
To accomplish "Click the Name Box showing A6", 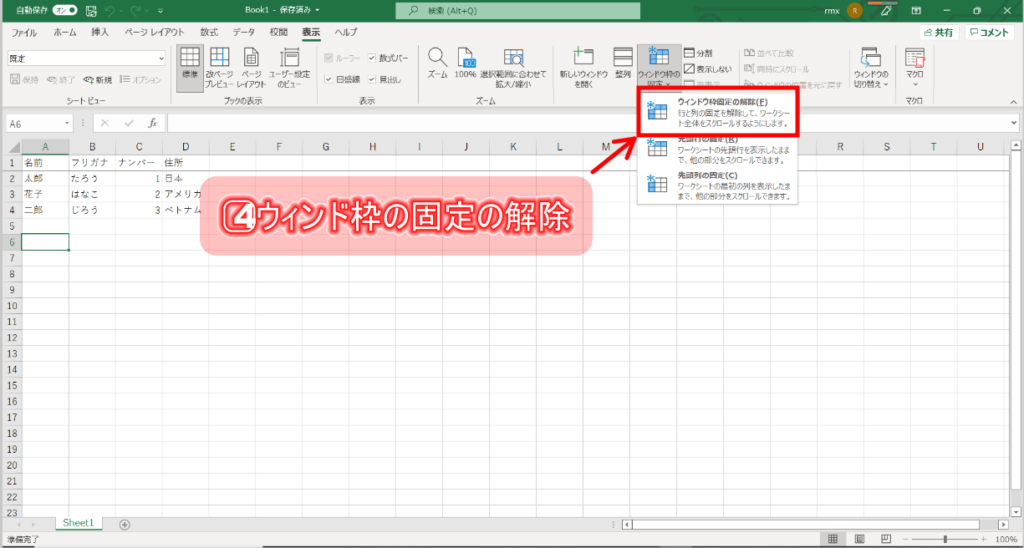I will click(34, 123).
